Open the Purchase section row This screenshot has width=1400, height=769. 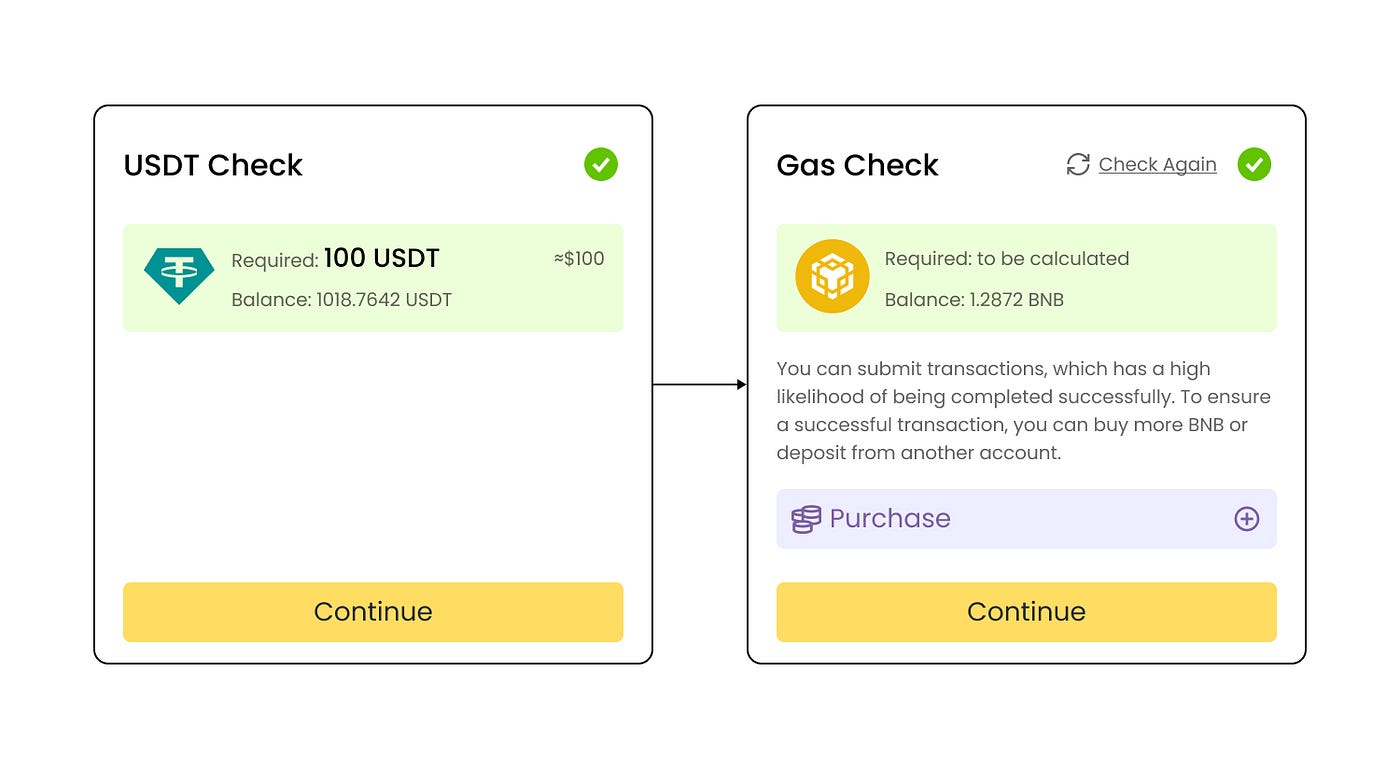tap(1026, 519)
